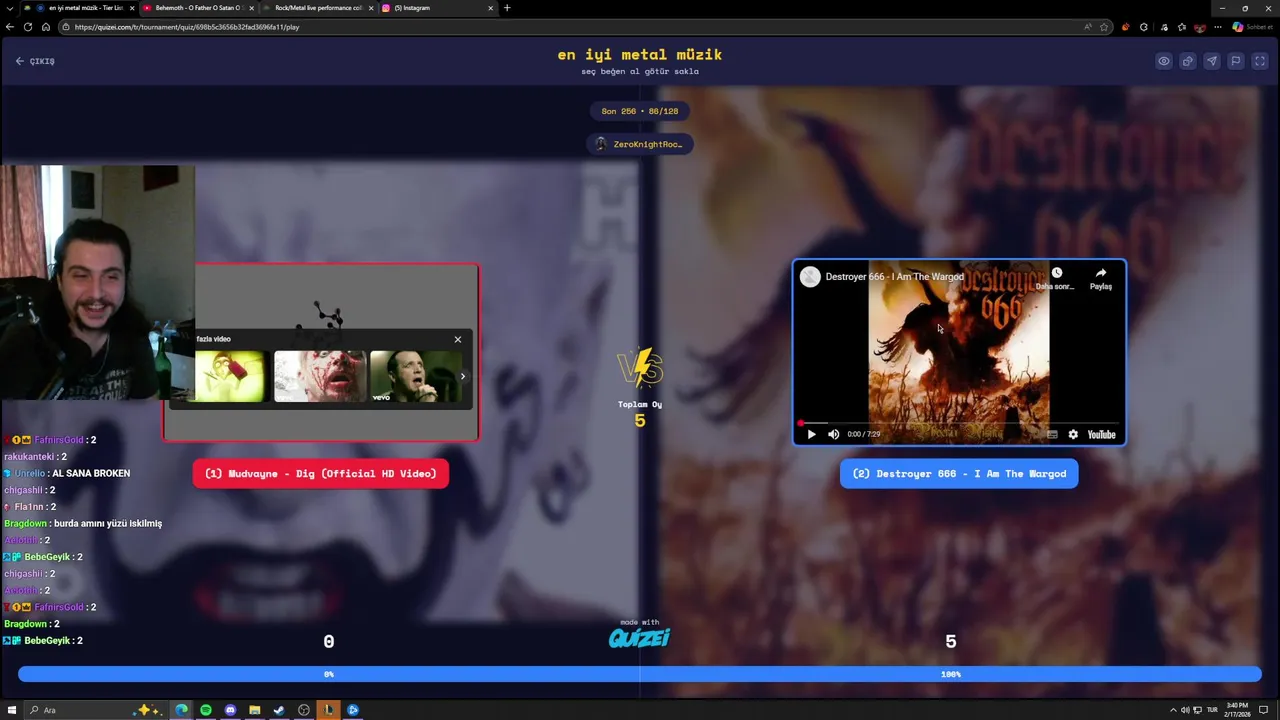Screen dimensions: 1280x720
Task: Open OBS Studio from taskbar
Action: [304, 710]
